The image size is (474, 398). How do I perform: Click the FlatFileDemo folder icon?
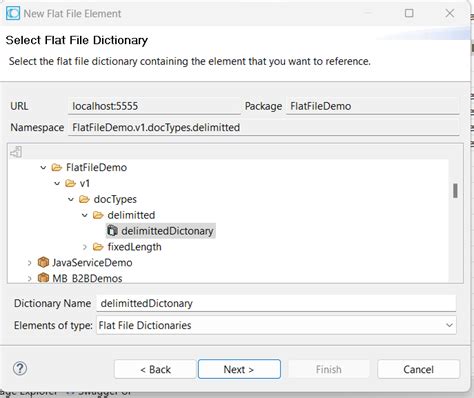coord(57,167)
